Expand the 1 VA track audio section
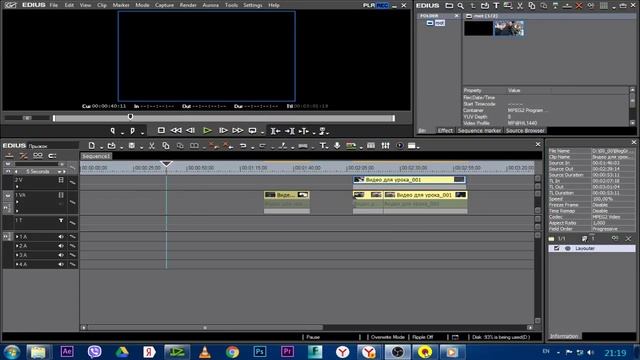Image resolution: width=640 pixels, height=360 pixels. tap(17, 202)
